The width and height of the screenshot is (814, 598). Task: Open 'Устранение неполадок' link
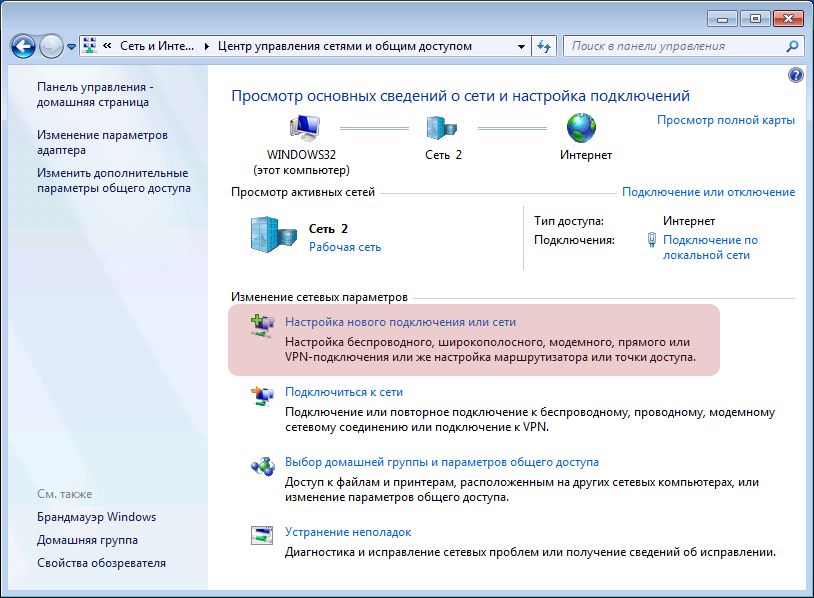tap(348, 532)
